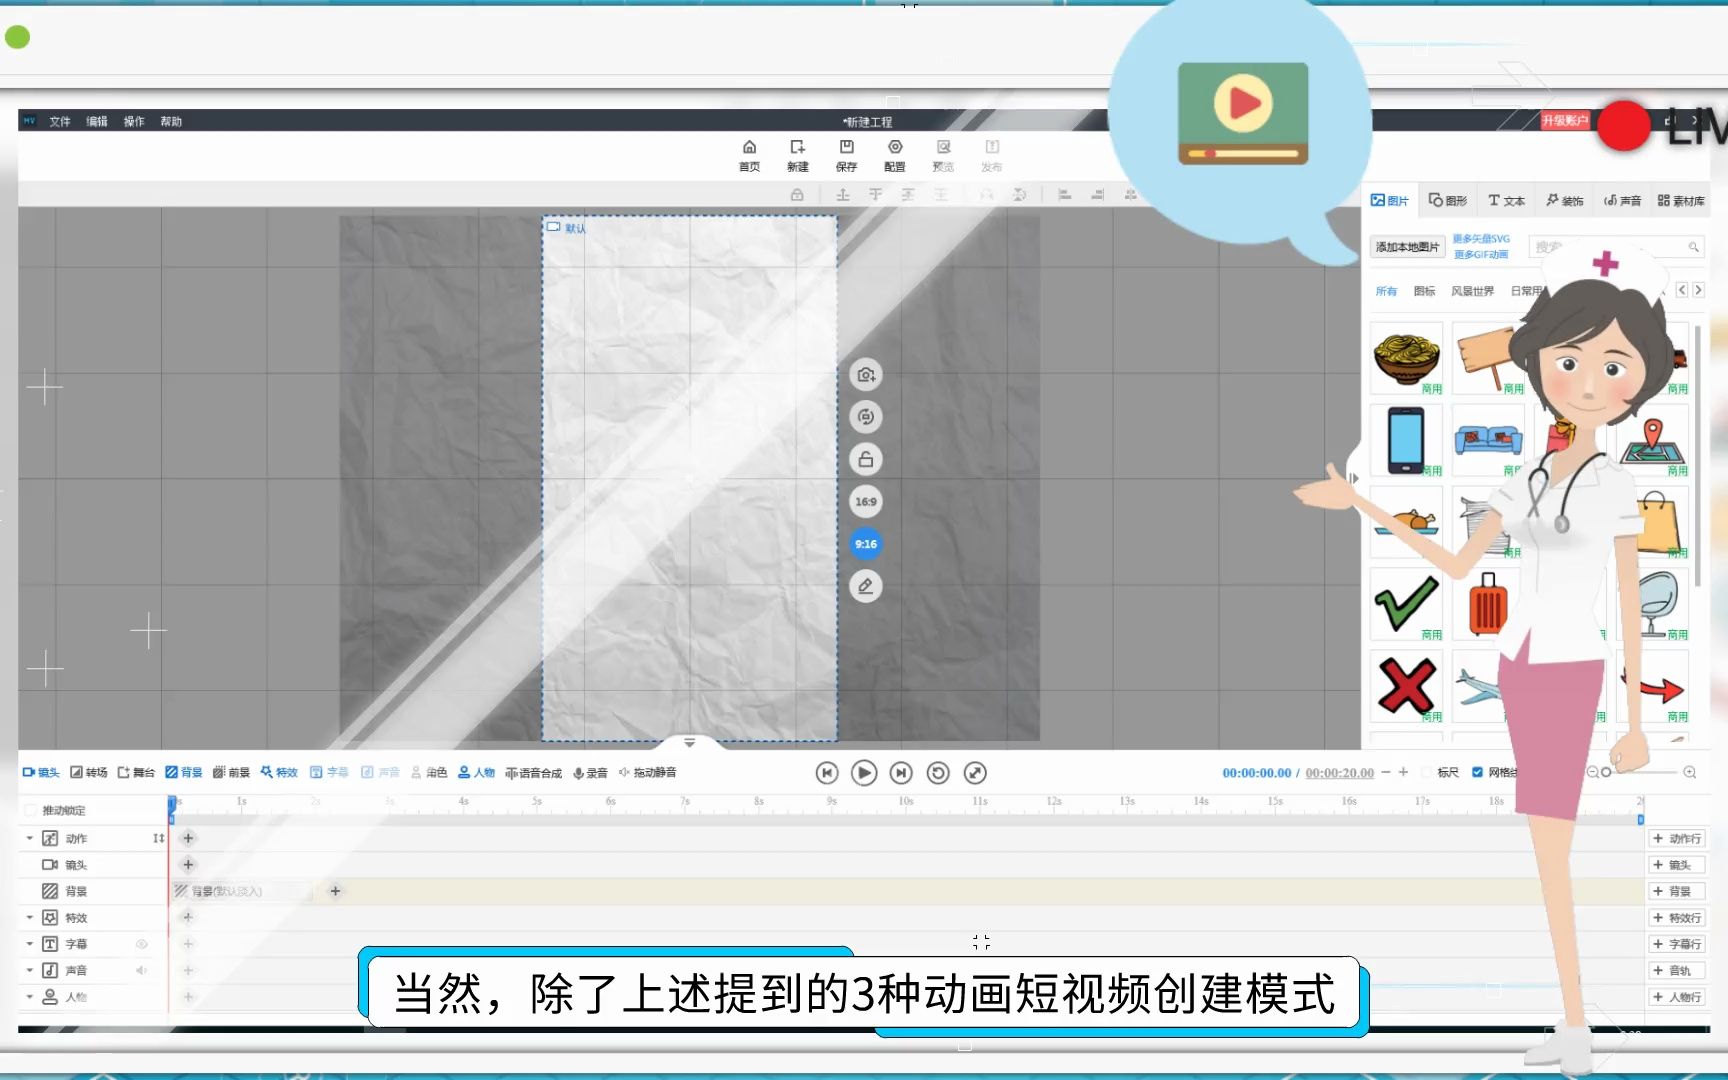
Task: Open the 操作 menu
Action: point(134,121)
